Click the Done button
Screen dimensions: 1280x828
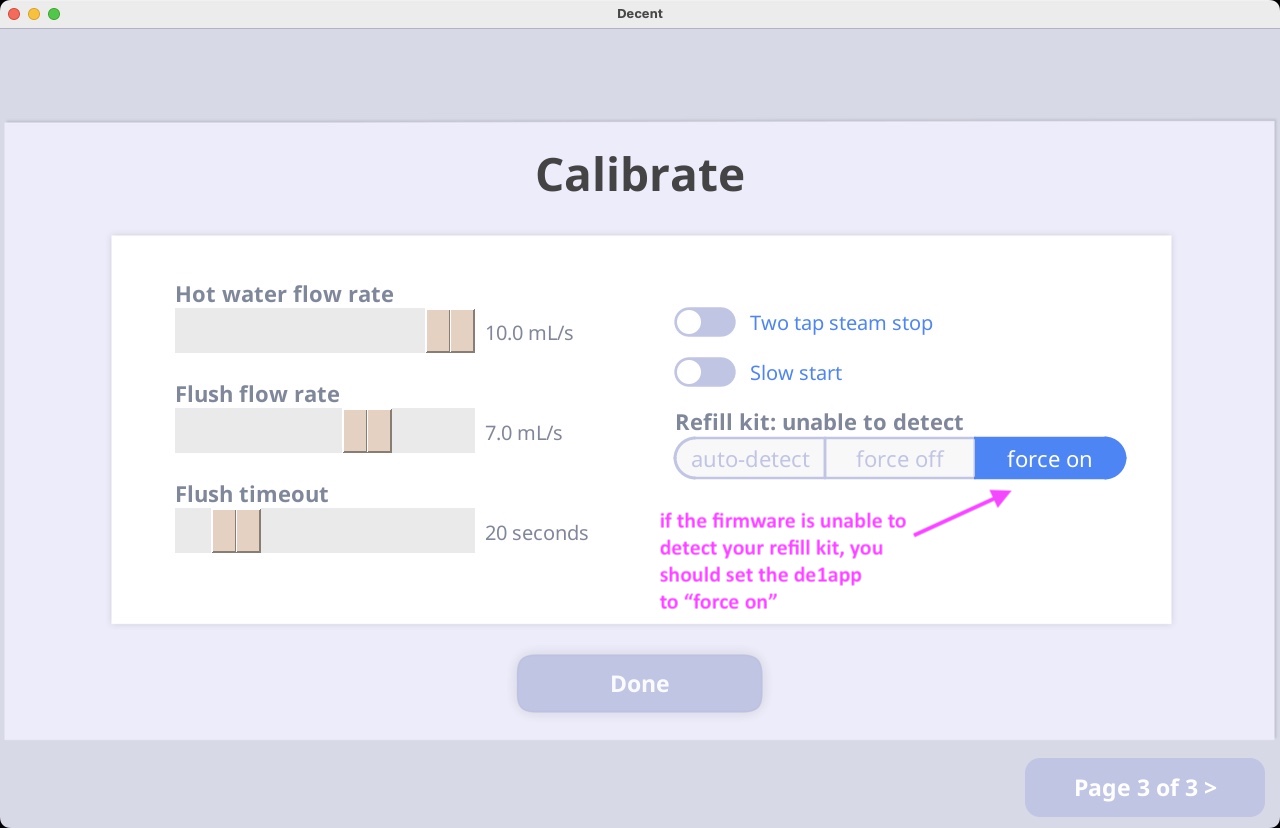coord(639,684)
